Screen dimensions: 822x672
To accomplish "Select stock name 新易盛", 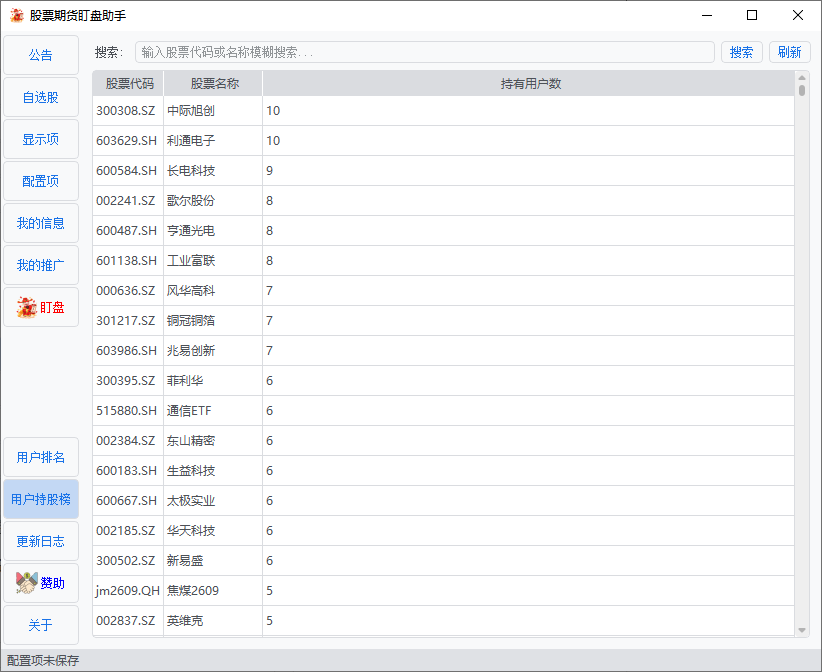I will [185, 560].
